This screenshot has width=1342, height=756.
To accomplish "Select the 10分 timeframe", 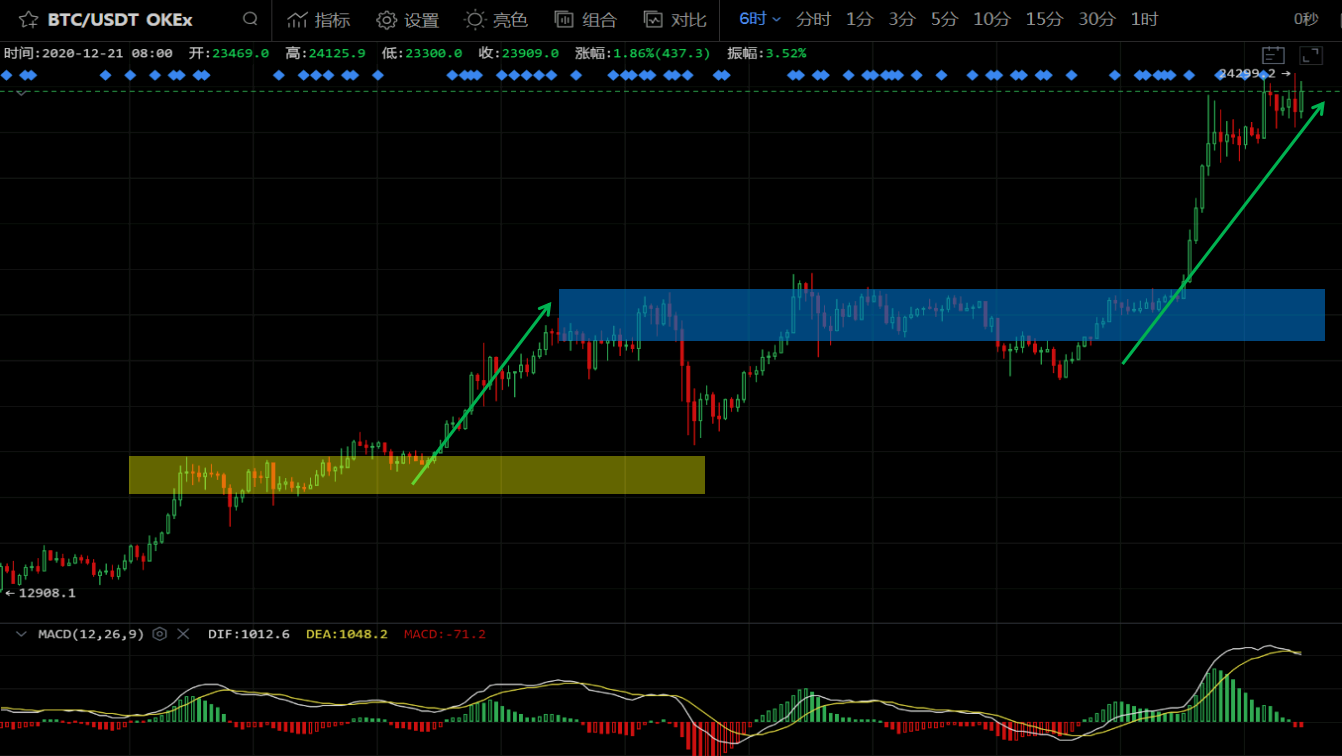I will (x=992, y=19).
